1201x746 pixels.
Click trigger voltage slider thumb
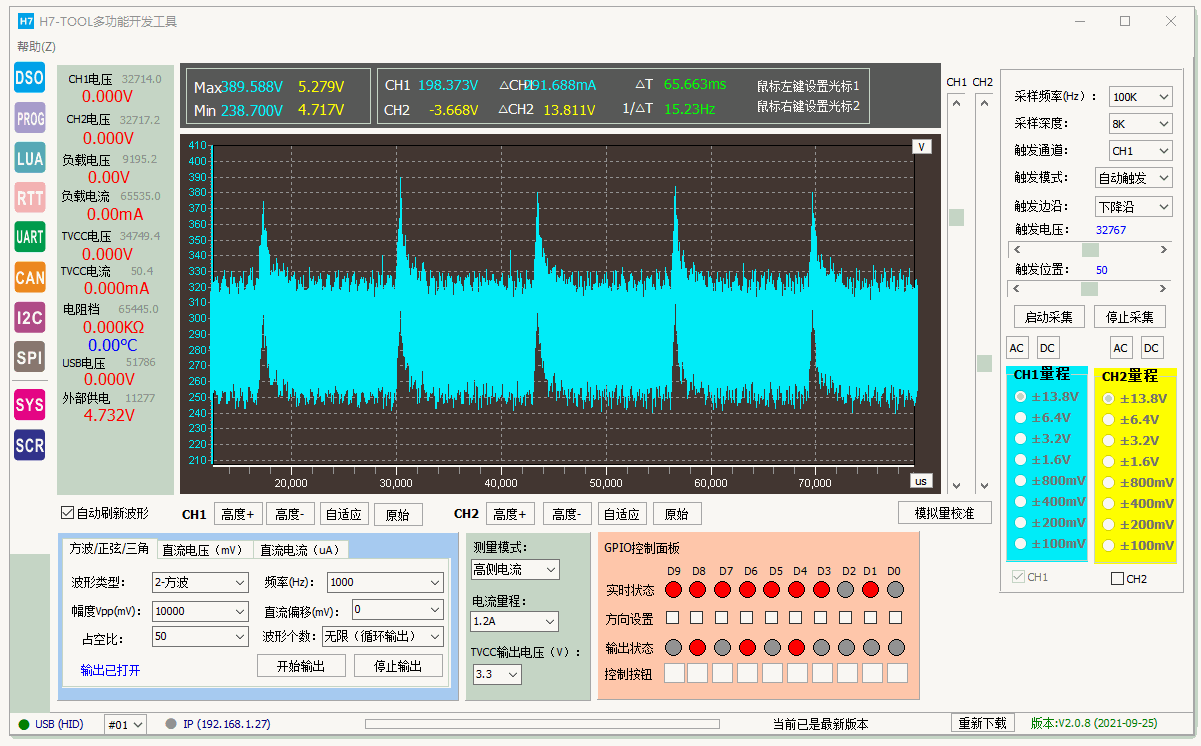(1090, 250)
